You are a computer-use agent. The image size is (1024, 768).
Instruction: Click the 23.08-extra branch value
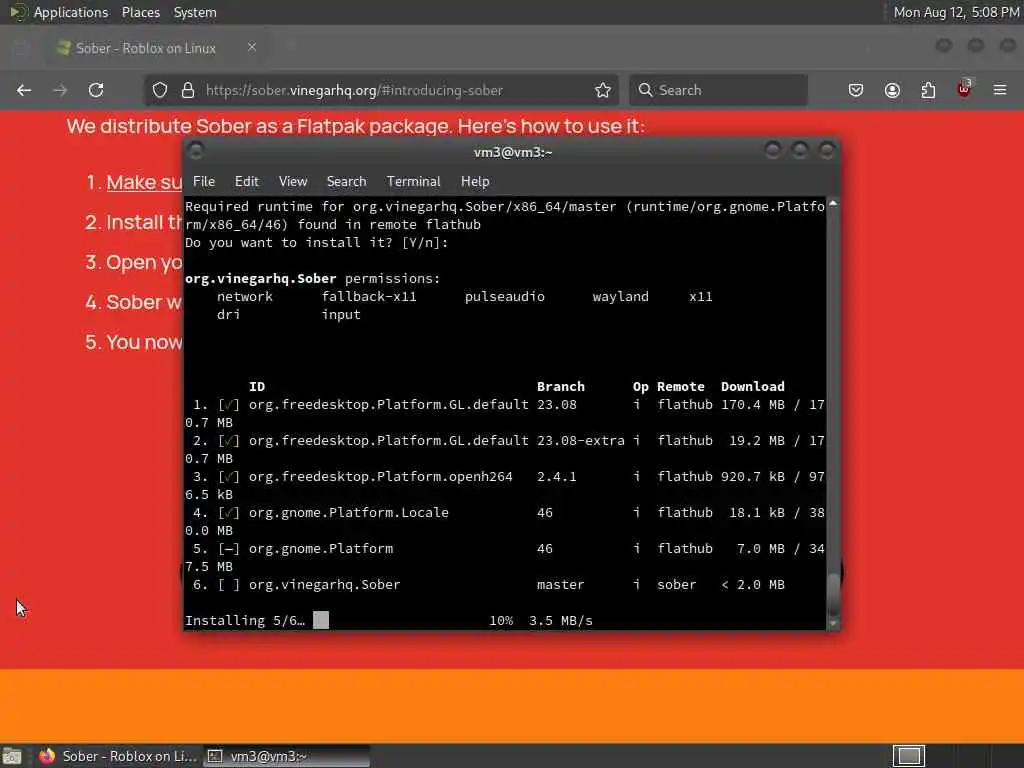pos(581,441)
